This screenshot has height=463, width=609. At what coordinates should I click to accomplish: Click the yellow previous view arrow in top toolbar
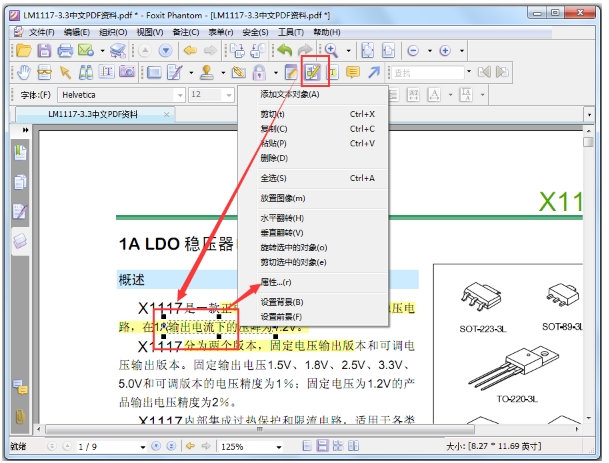(190, 50)
